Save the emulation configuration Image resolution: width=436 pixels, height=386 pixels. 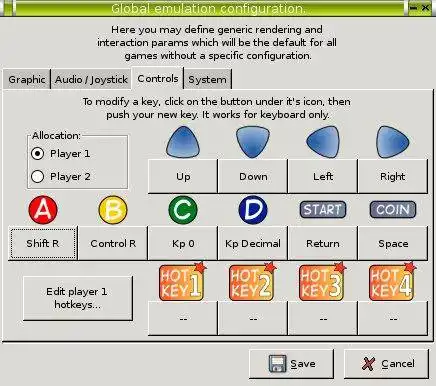291,364
